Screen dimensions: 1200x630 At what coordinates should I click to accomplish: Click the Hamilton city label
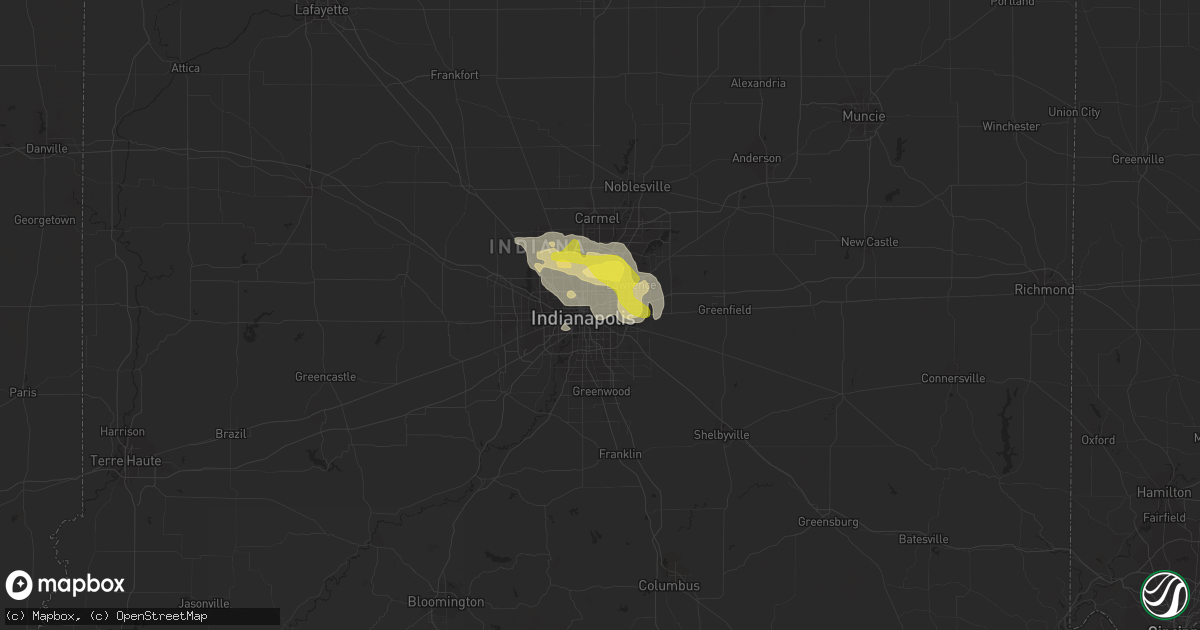1164,492
